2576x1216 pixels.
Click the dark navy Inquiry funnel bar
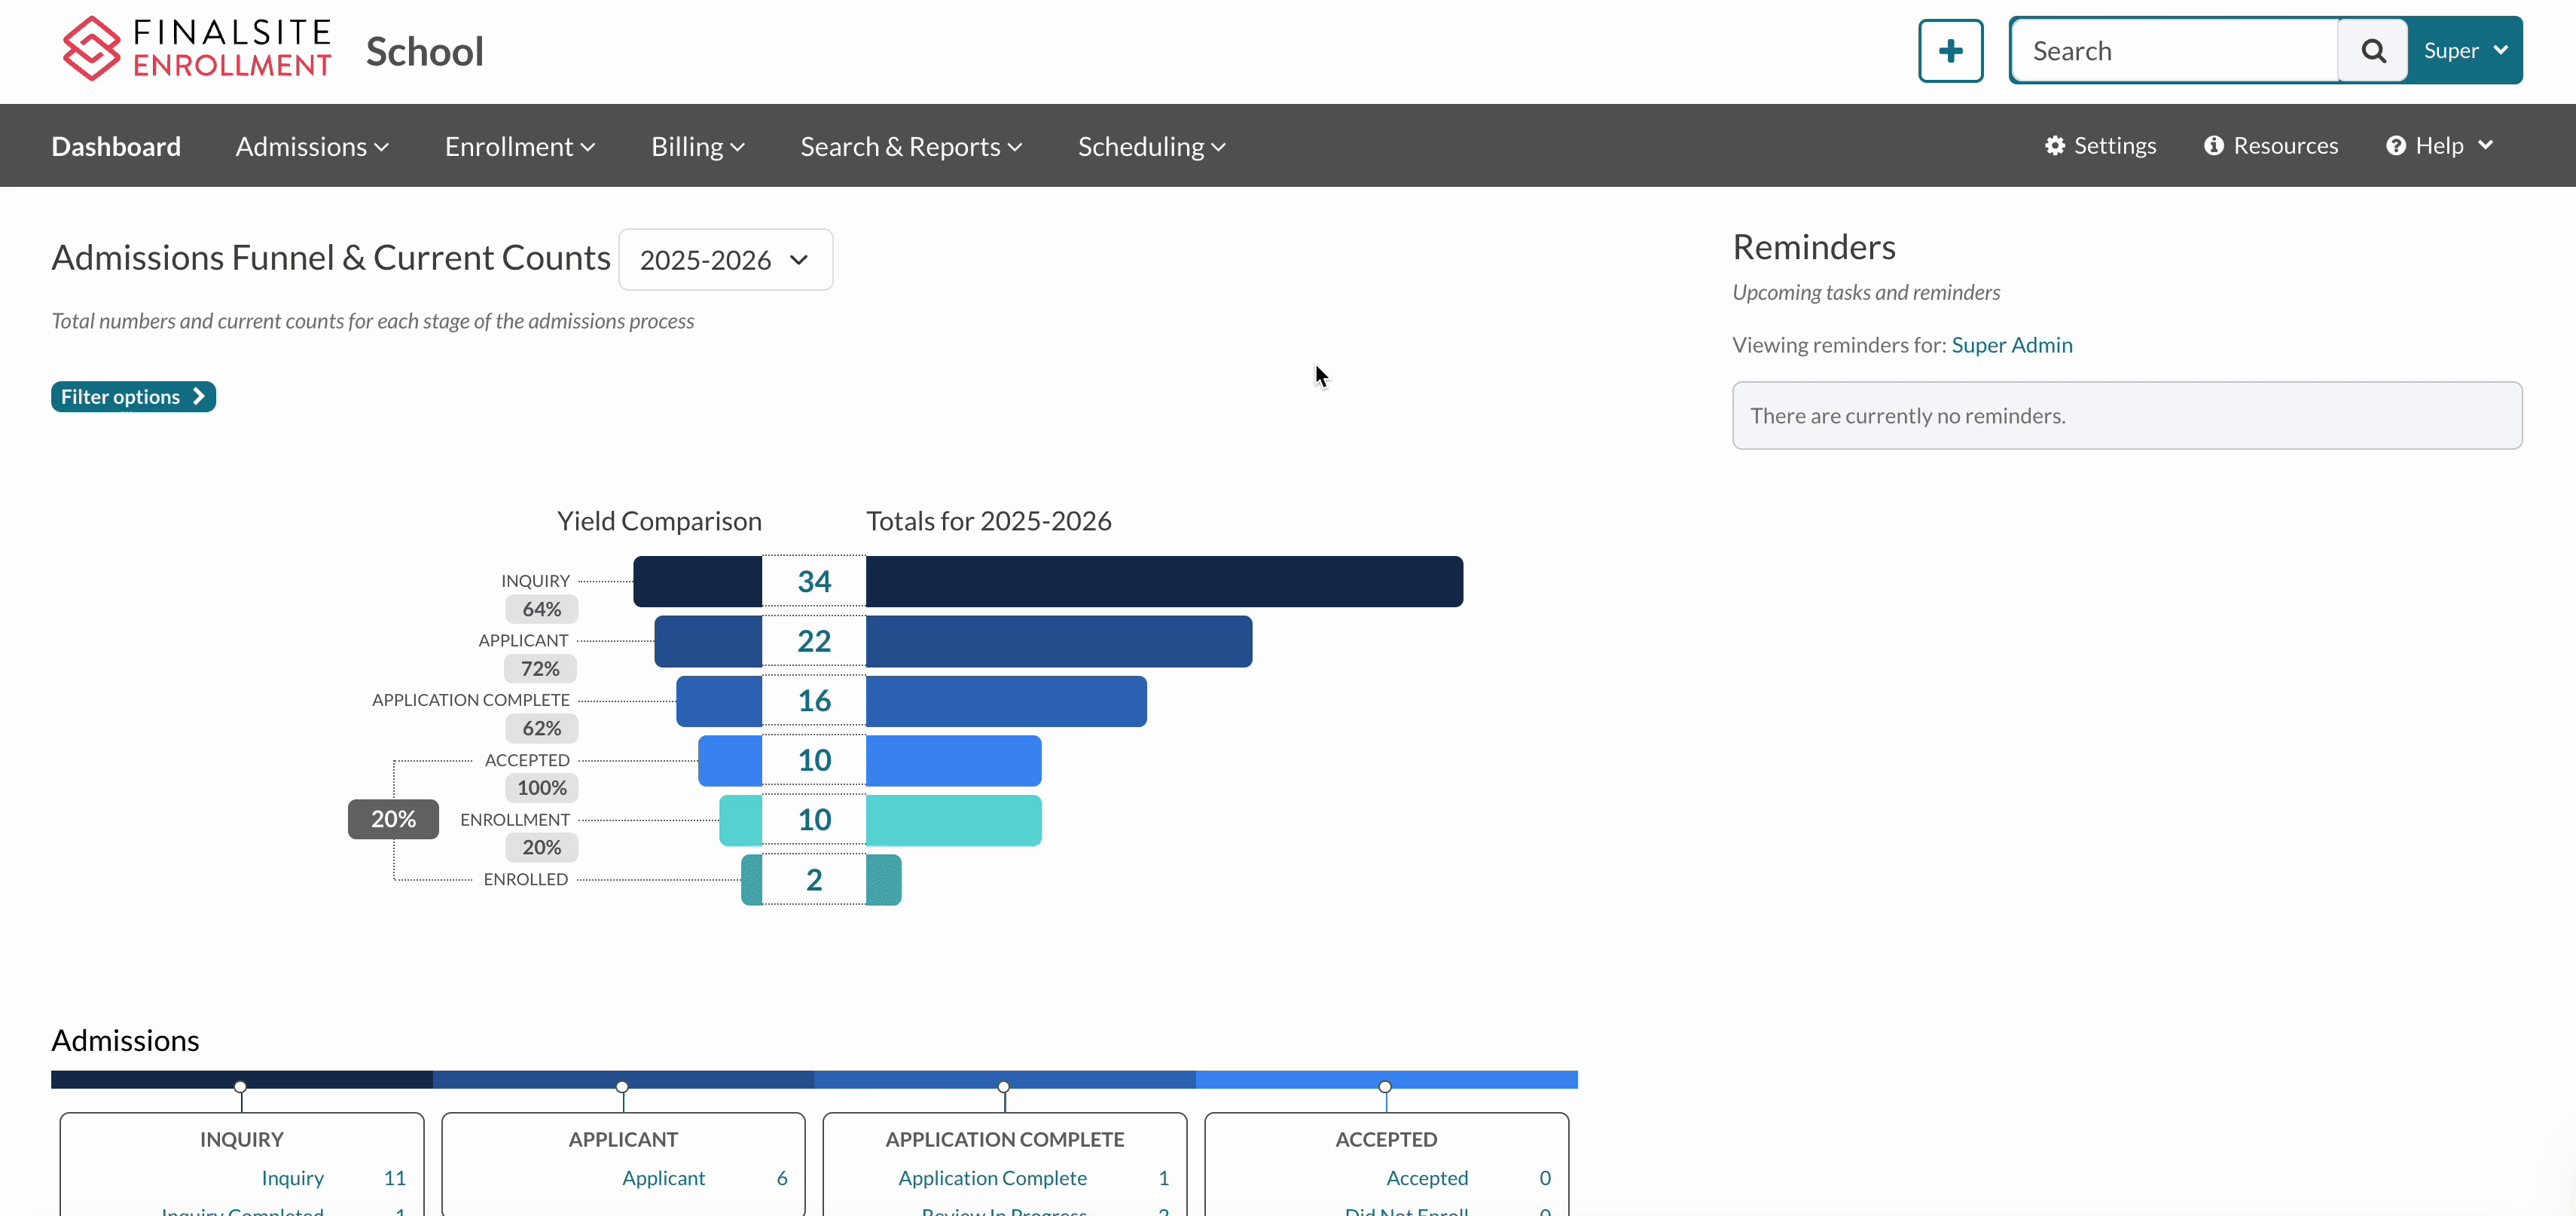coord(1163,581)
